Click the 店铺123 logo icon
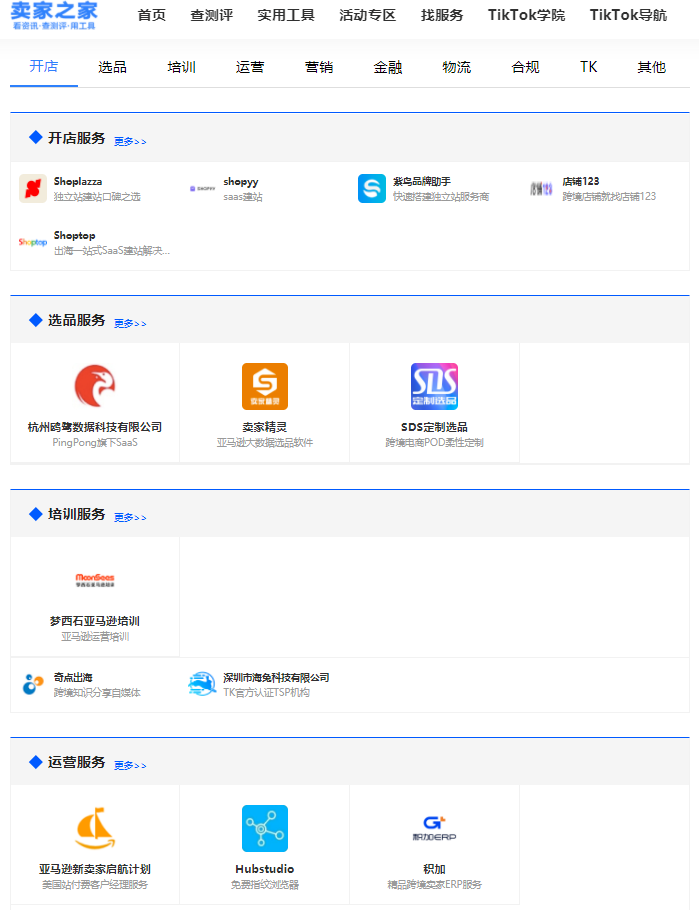The height and width of the screenshot is (910, 699). tap(541, 189)
